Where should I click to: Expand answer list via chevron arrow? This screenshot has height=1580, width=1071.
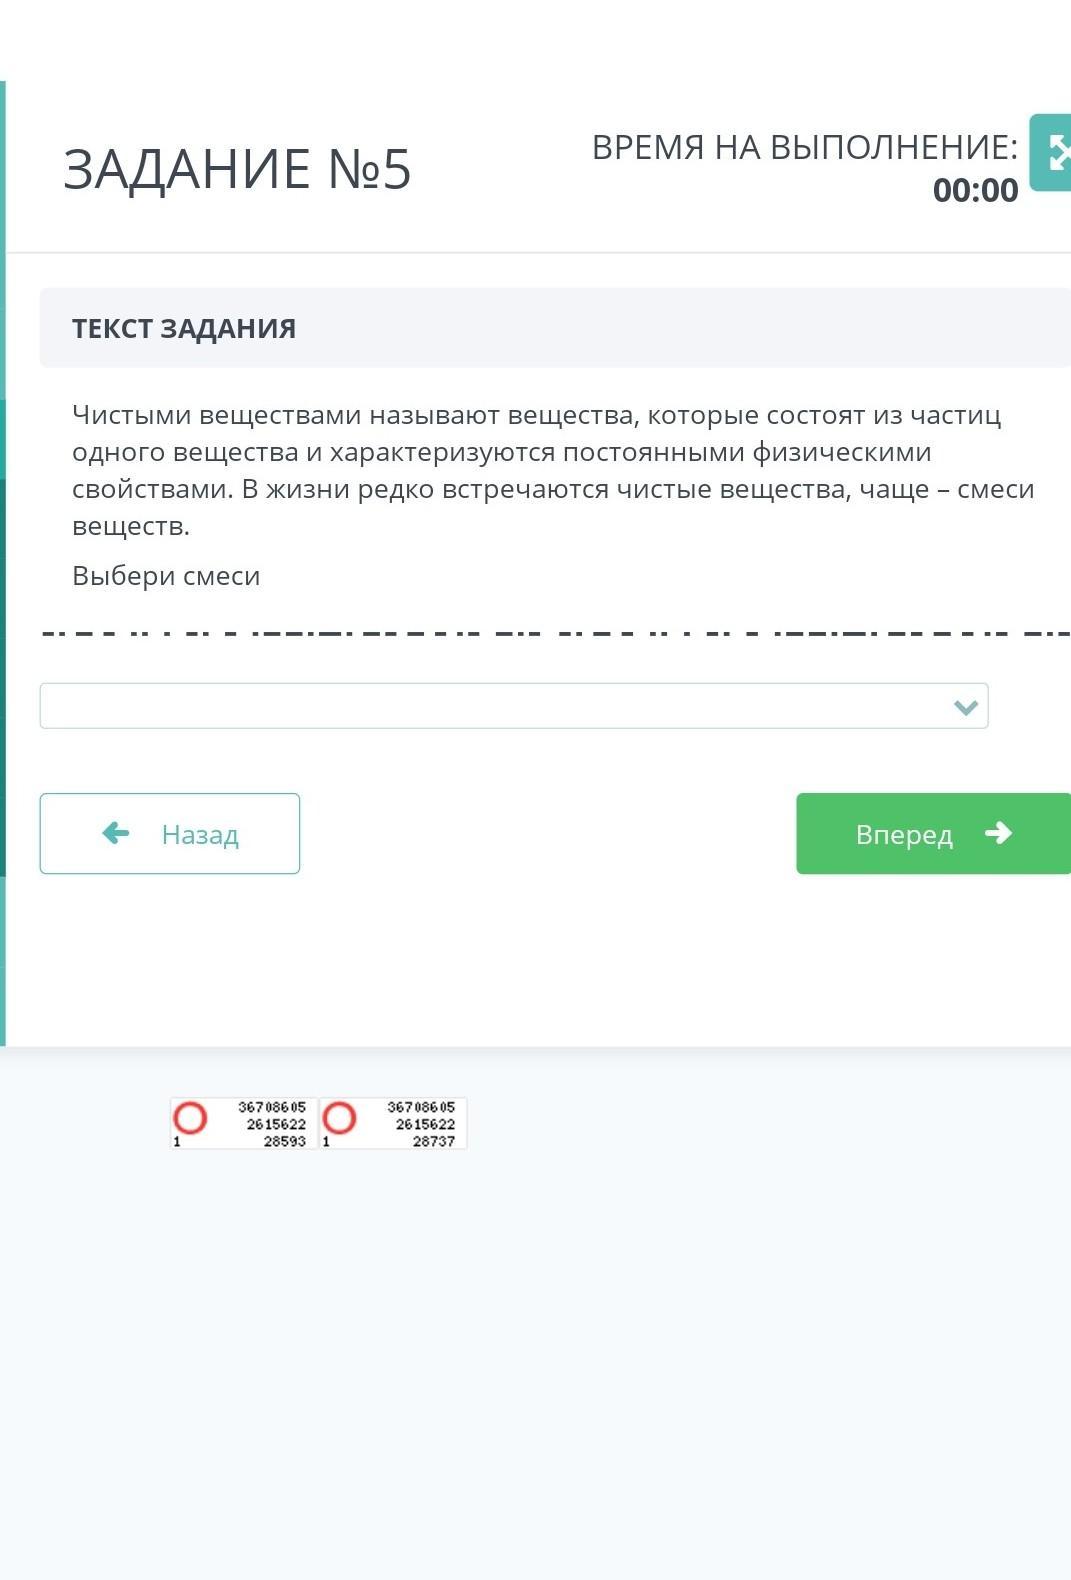[965, 707]
